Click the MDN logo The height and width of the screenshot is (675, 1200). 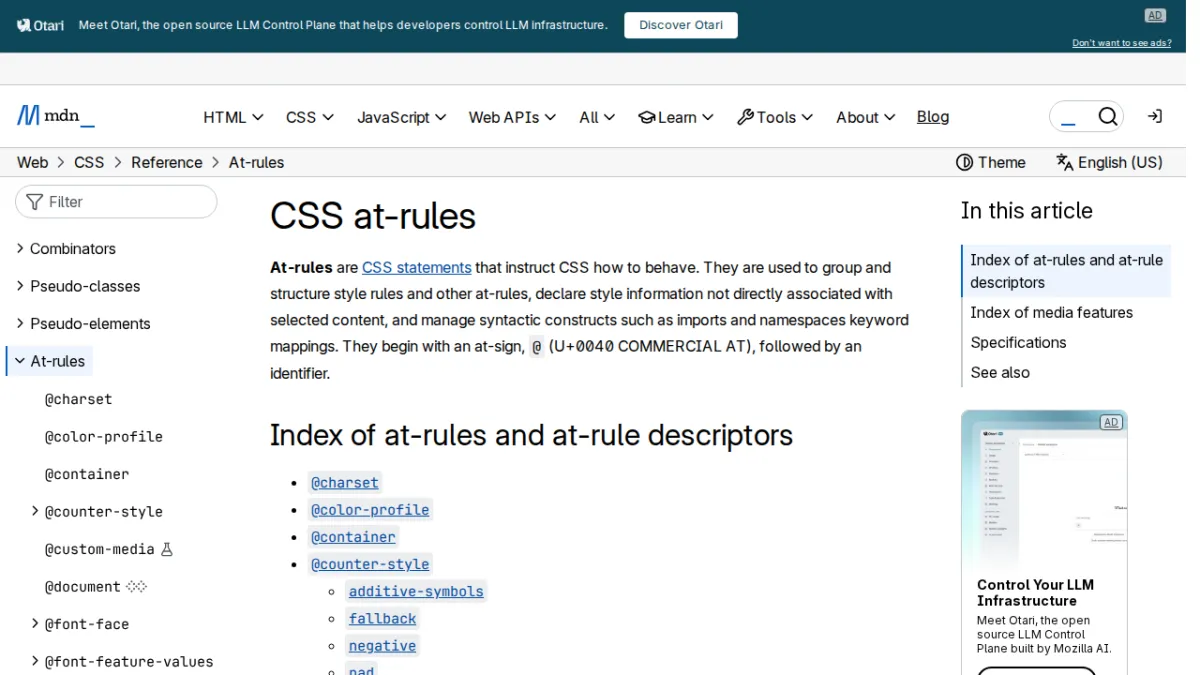coord(56,116)
